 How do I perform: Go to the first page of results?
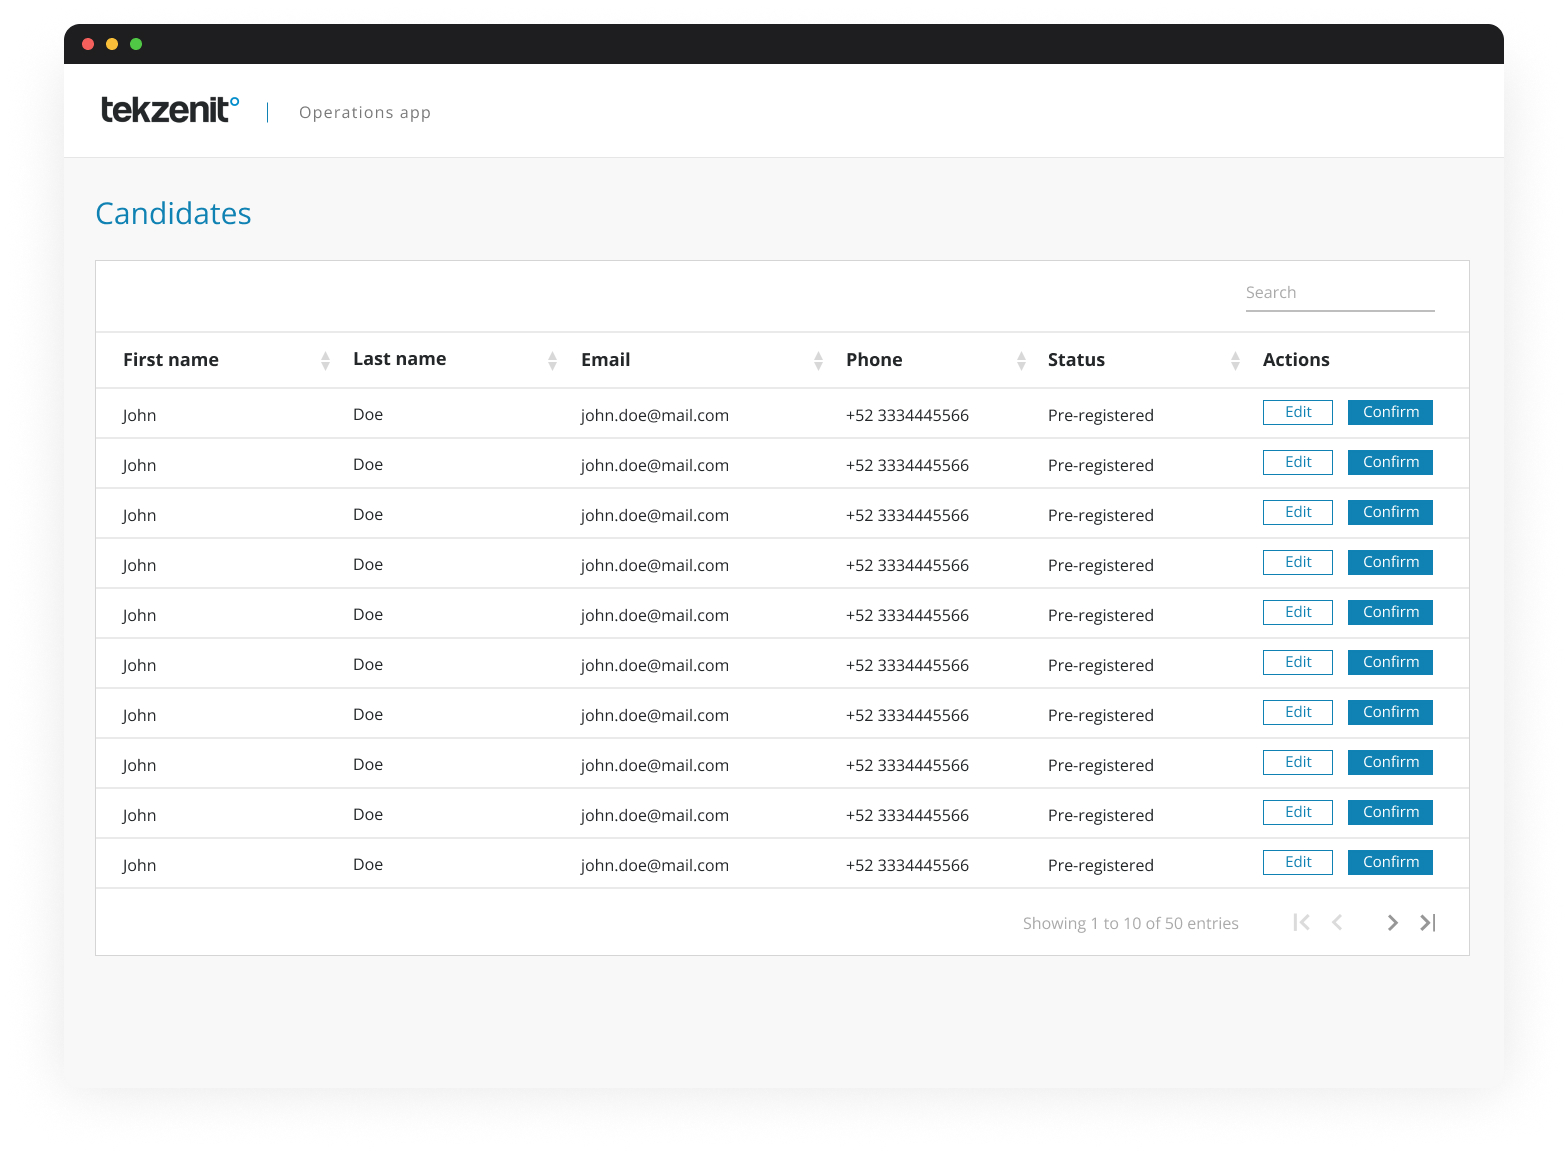point(1301,922)
